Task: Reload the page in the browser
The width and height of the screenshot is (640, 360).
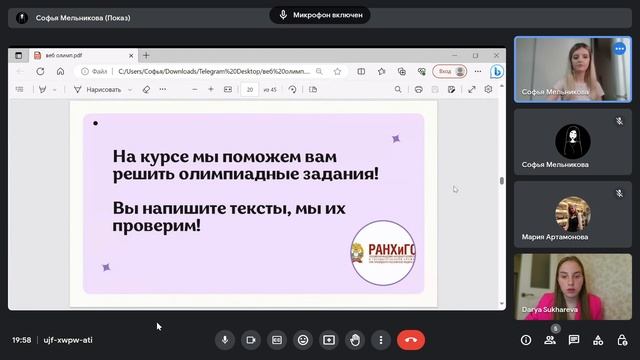Action: coord(40,71)
